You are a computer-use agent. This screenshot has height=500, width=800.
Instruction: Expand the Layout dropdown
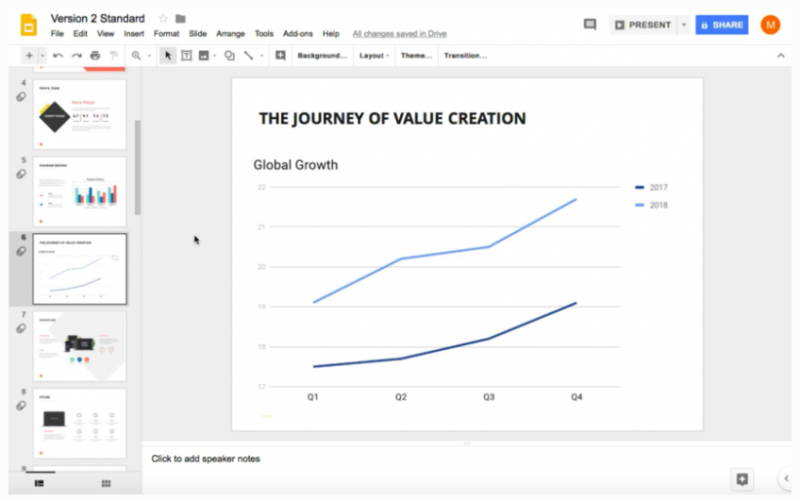(x=374, y=56)
